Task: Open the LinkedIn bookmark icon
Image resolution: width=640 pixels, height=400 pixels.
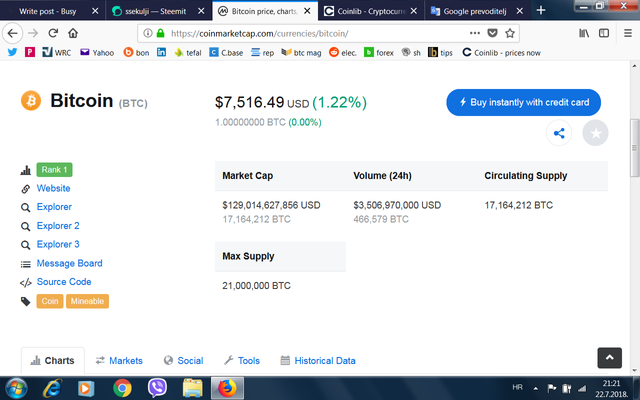Action: 162,52
